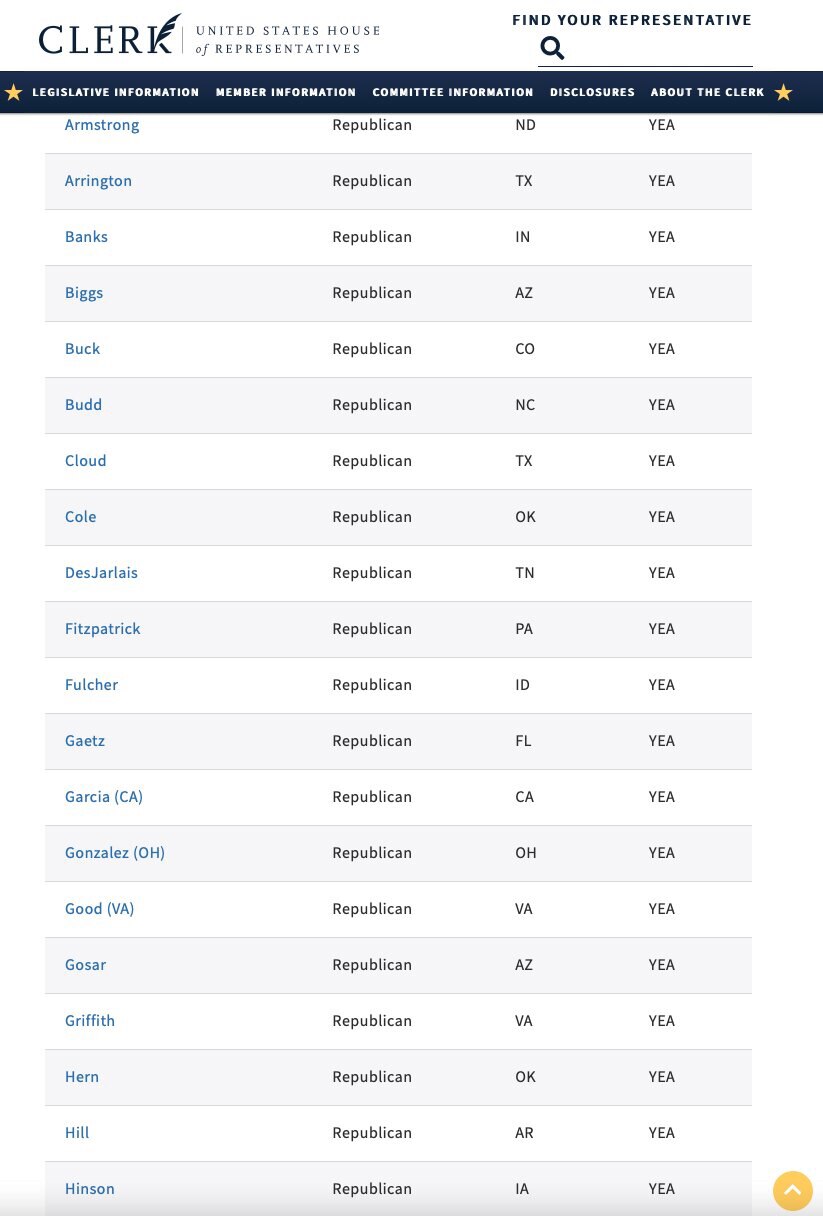823x1216 pixels.
Task: Focus the Find Your Representative search field
Action: [660, 48]
